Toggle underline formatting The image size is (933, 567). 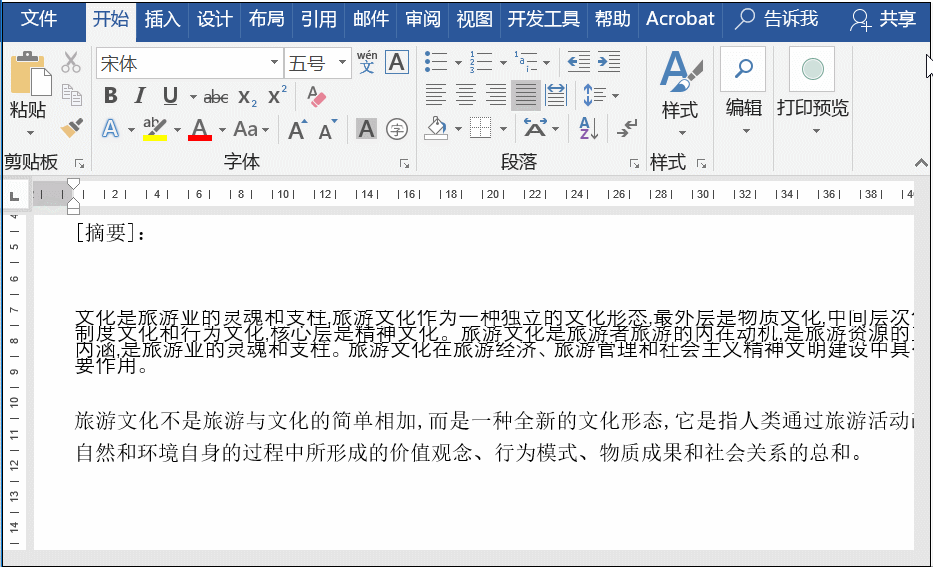point(170,96)
